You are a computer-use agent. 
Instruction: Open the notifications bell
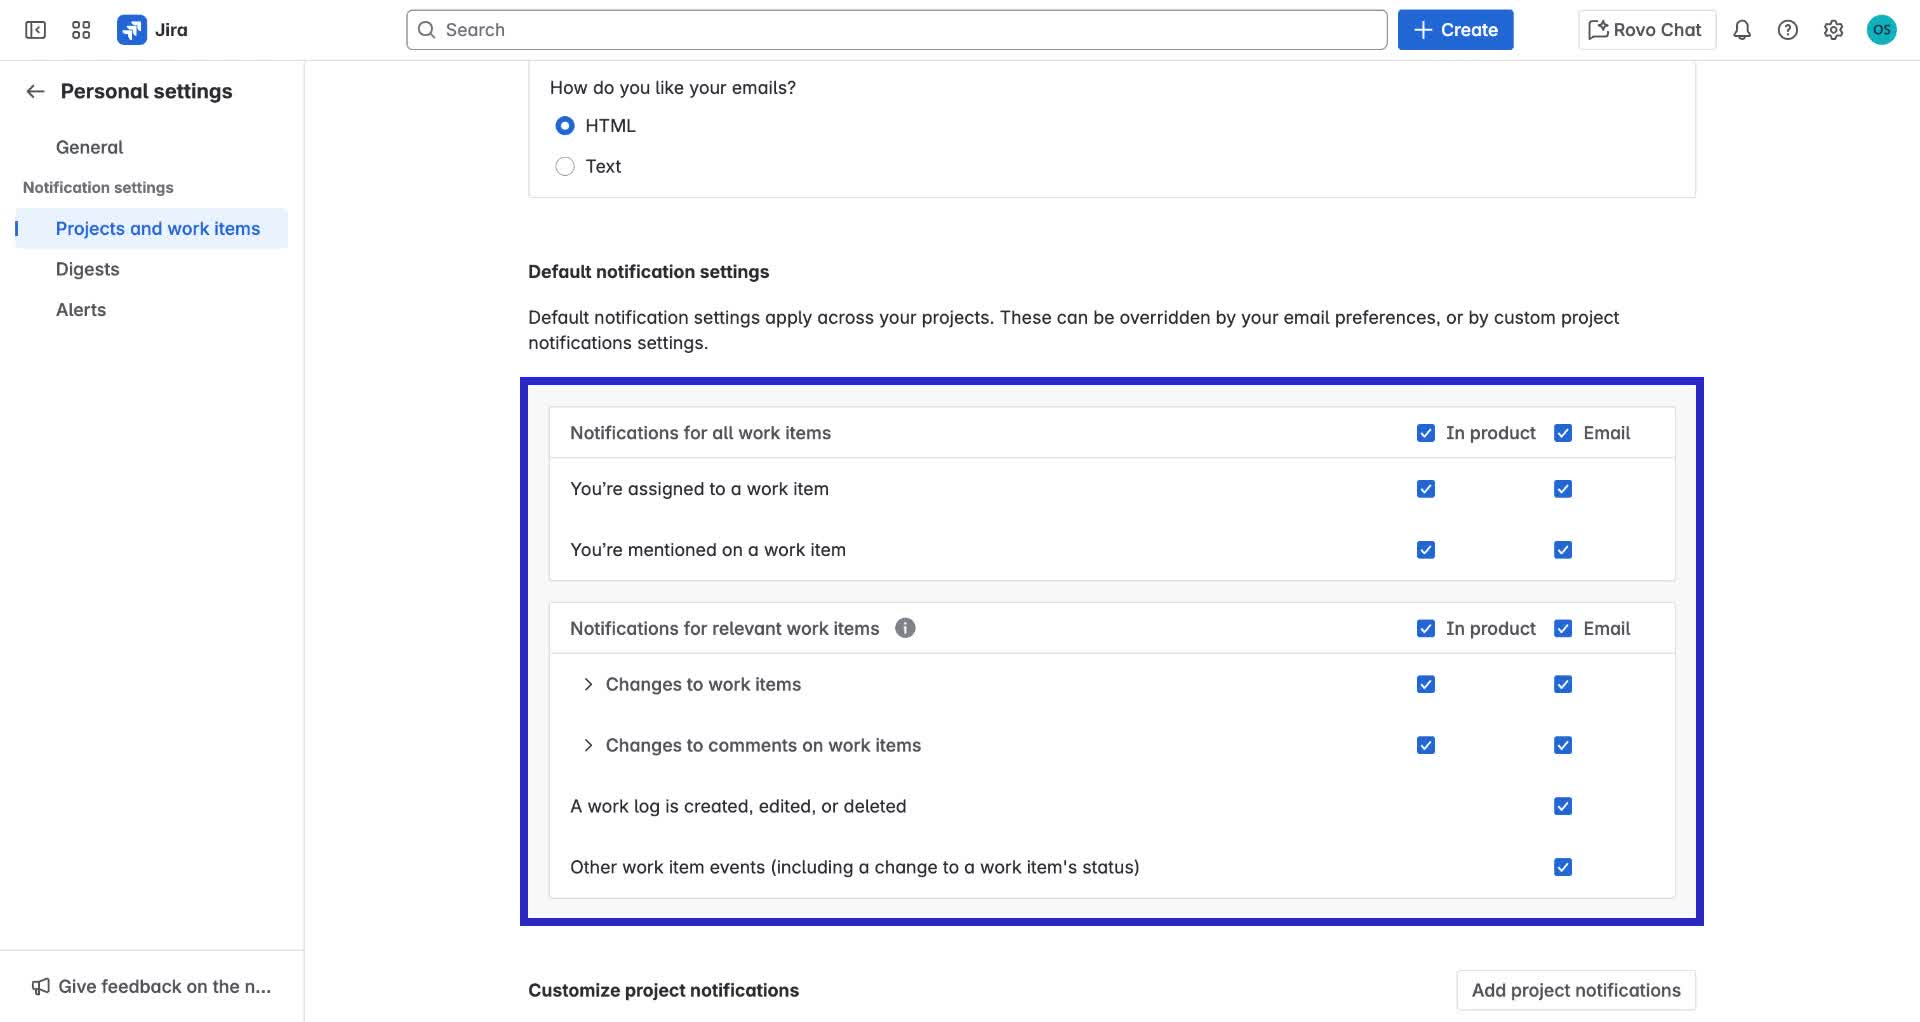(1742, 30)
